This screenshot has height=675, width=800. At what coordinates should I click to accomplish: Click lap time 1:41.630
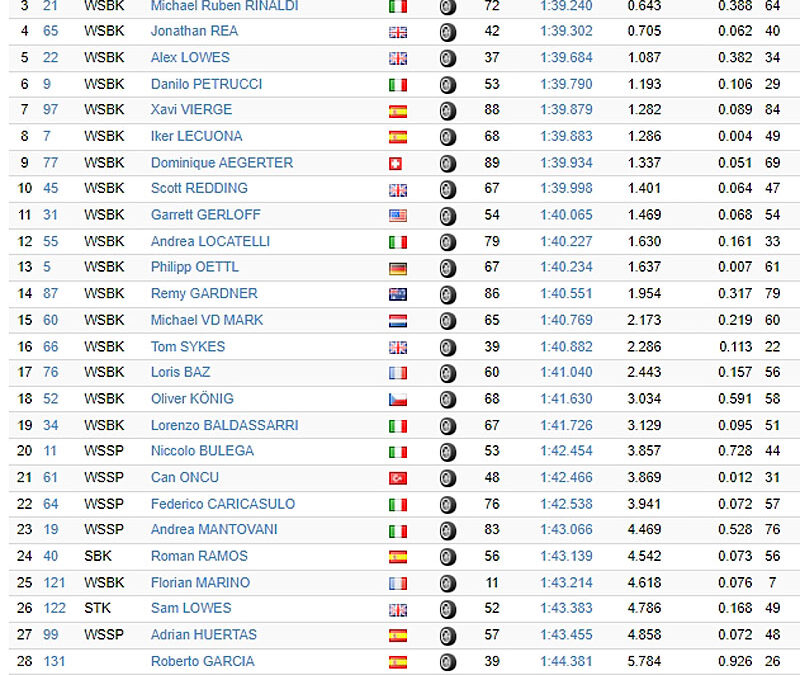pyautogui.click(x=566, y=398)
